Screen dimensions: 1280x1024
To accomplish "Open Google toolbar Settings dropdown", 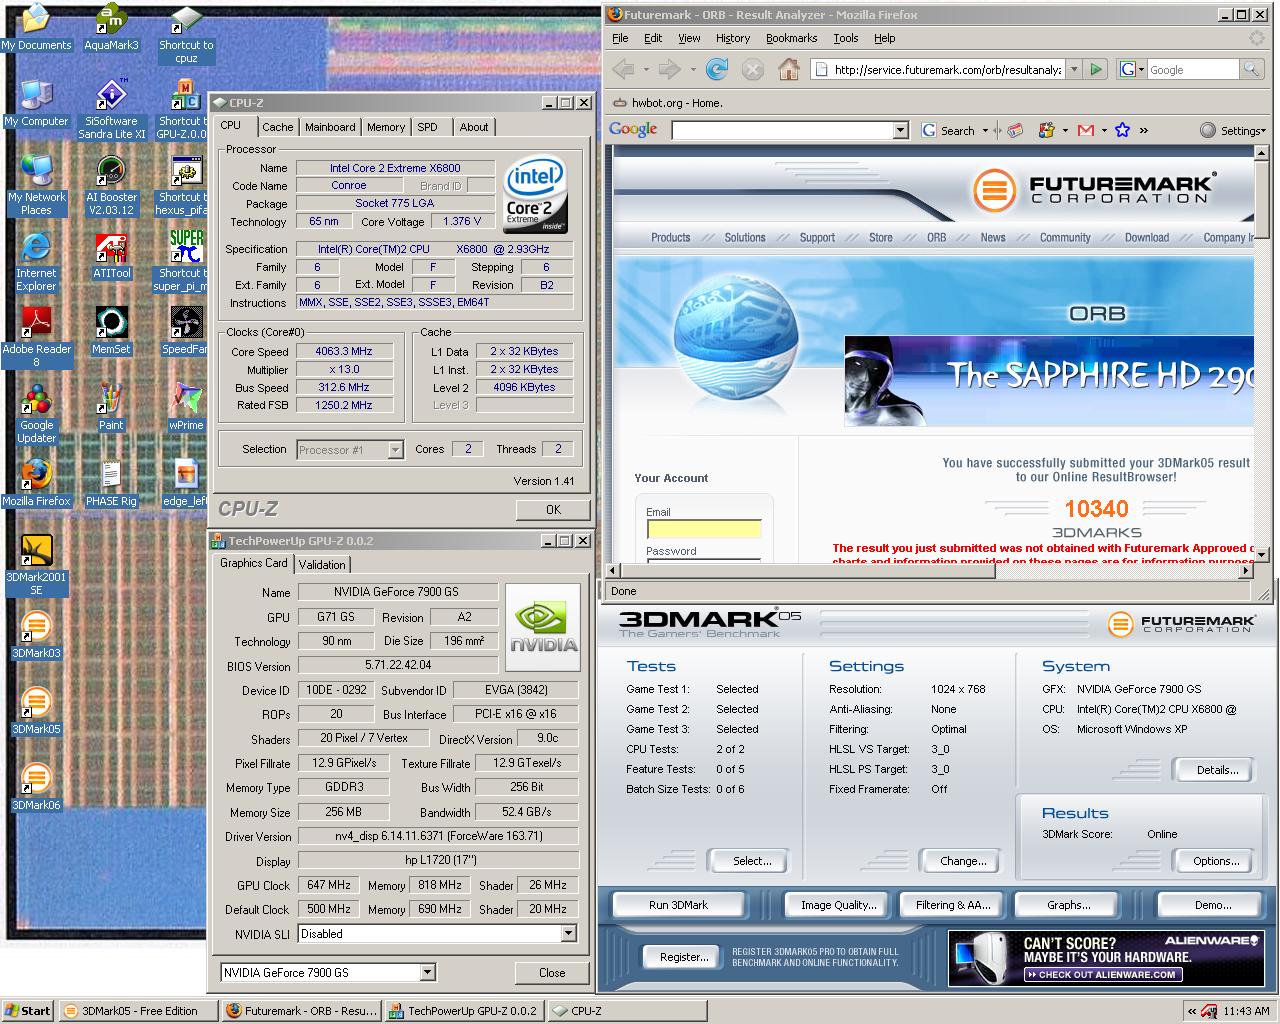I will point(1235,130).
